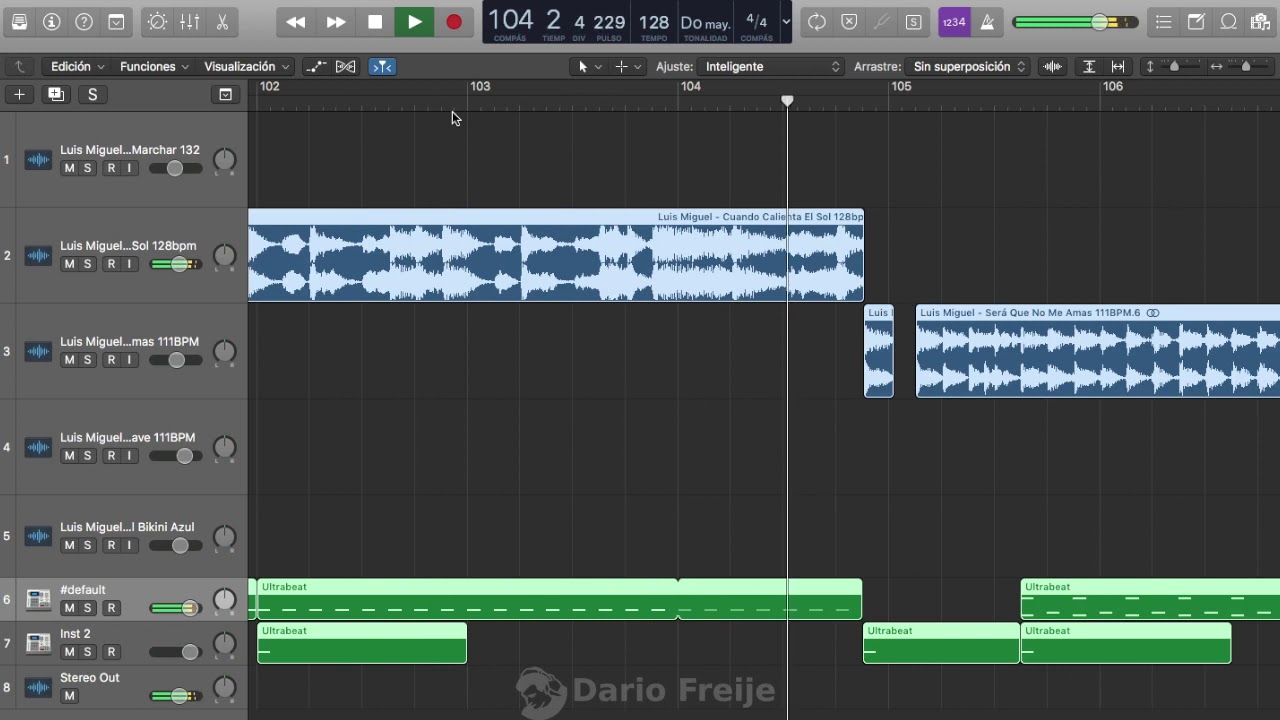Open the Visualización menu

pos(247,67)
